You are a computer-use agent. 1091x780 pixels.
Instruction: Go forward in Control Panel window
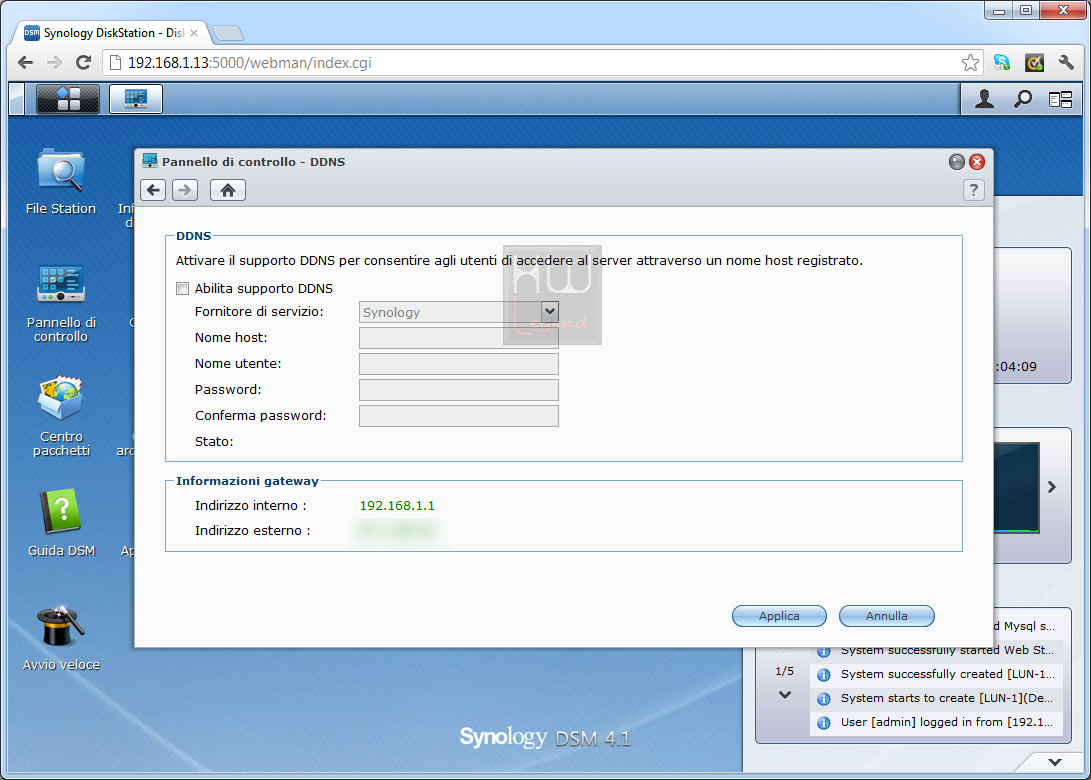point(185,190)
